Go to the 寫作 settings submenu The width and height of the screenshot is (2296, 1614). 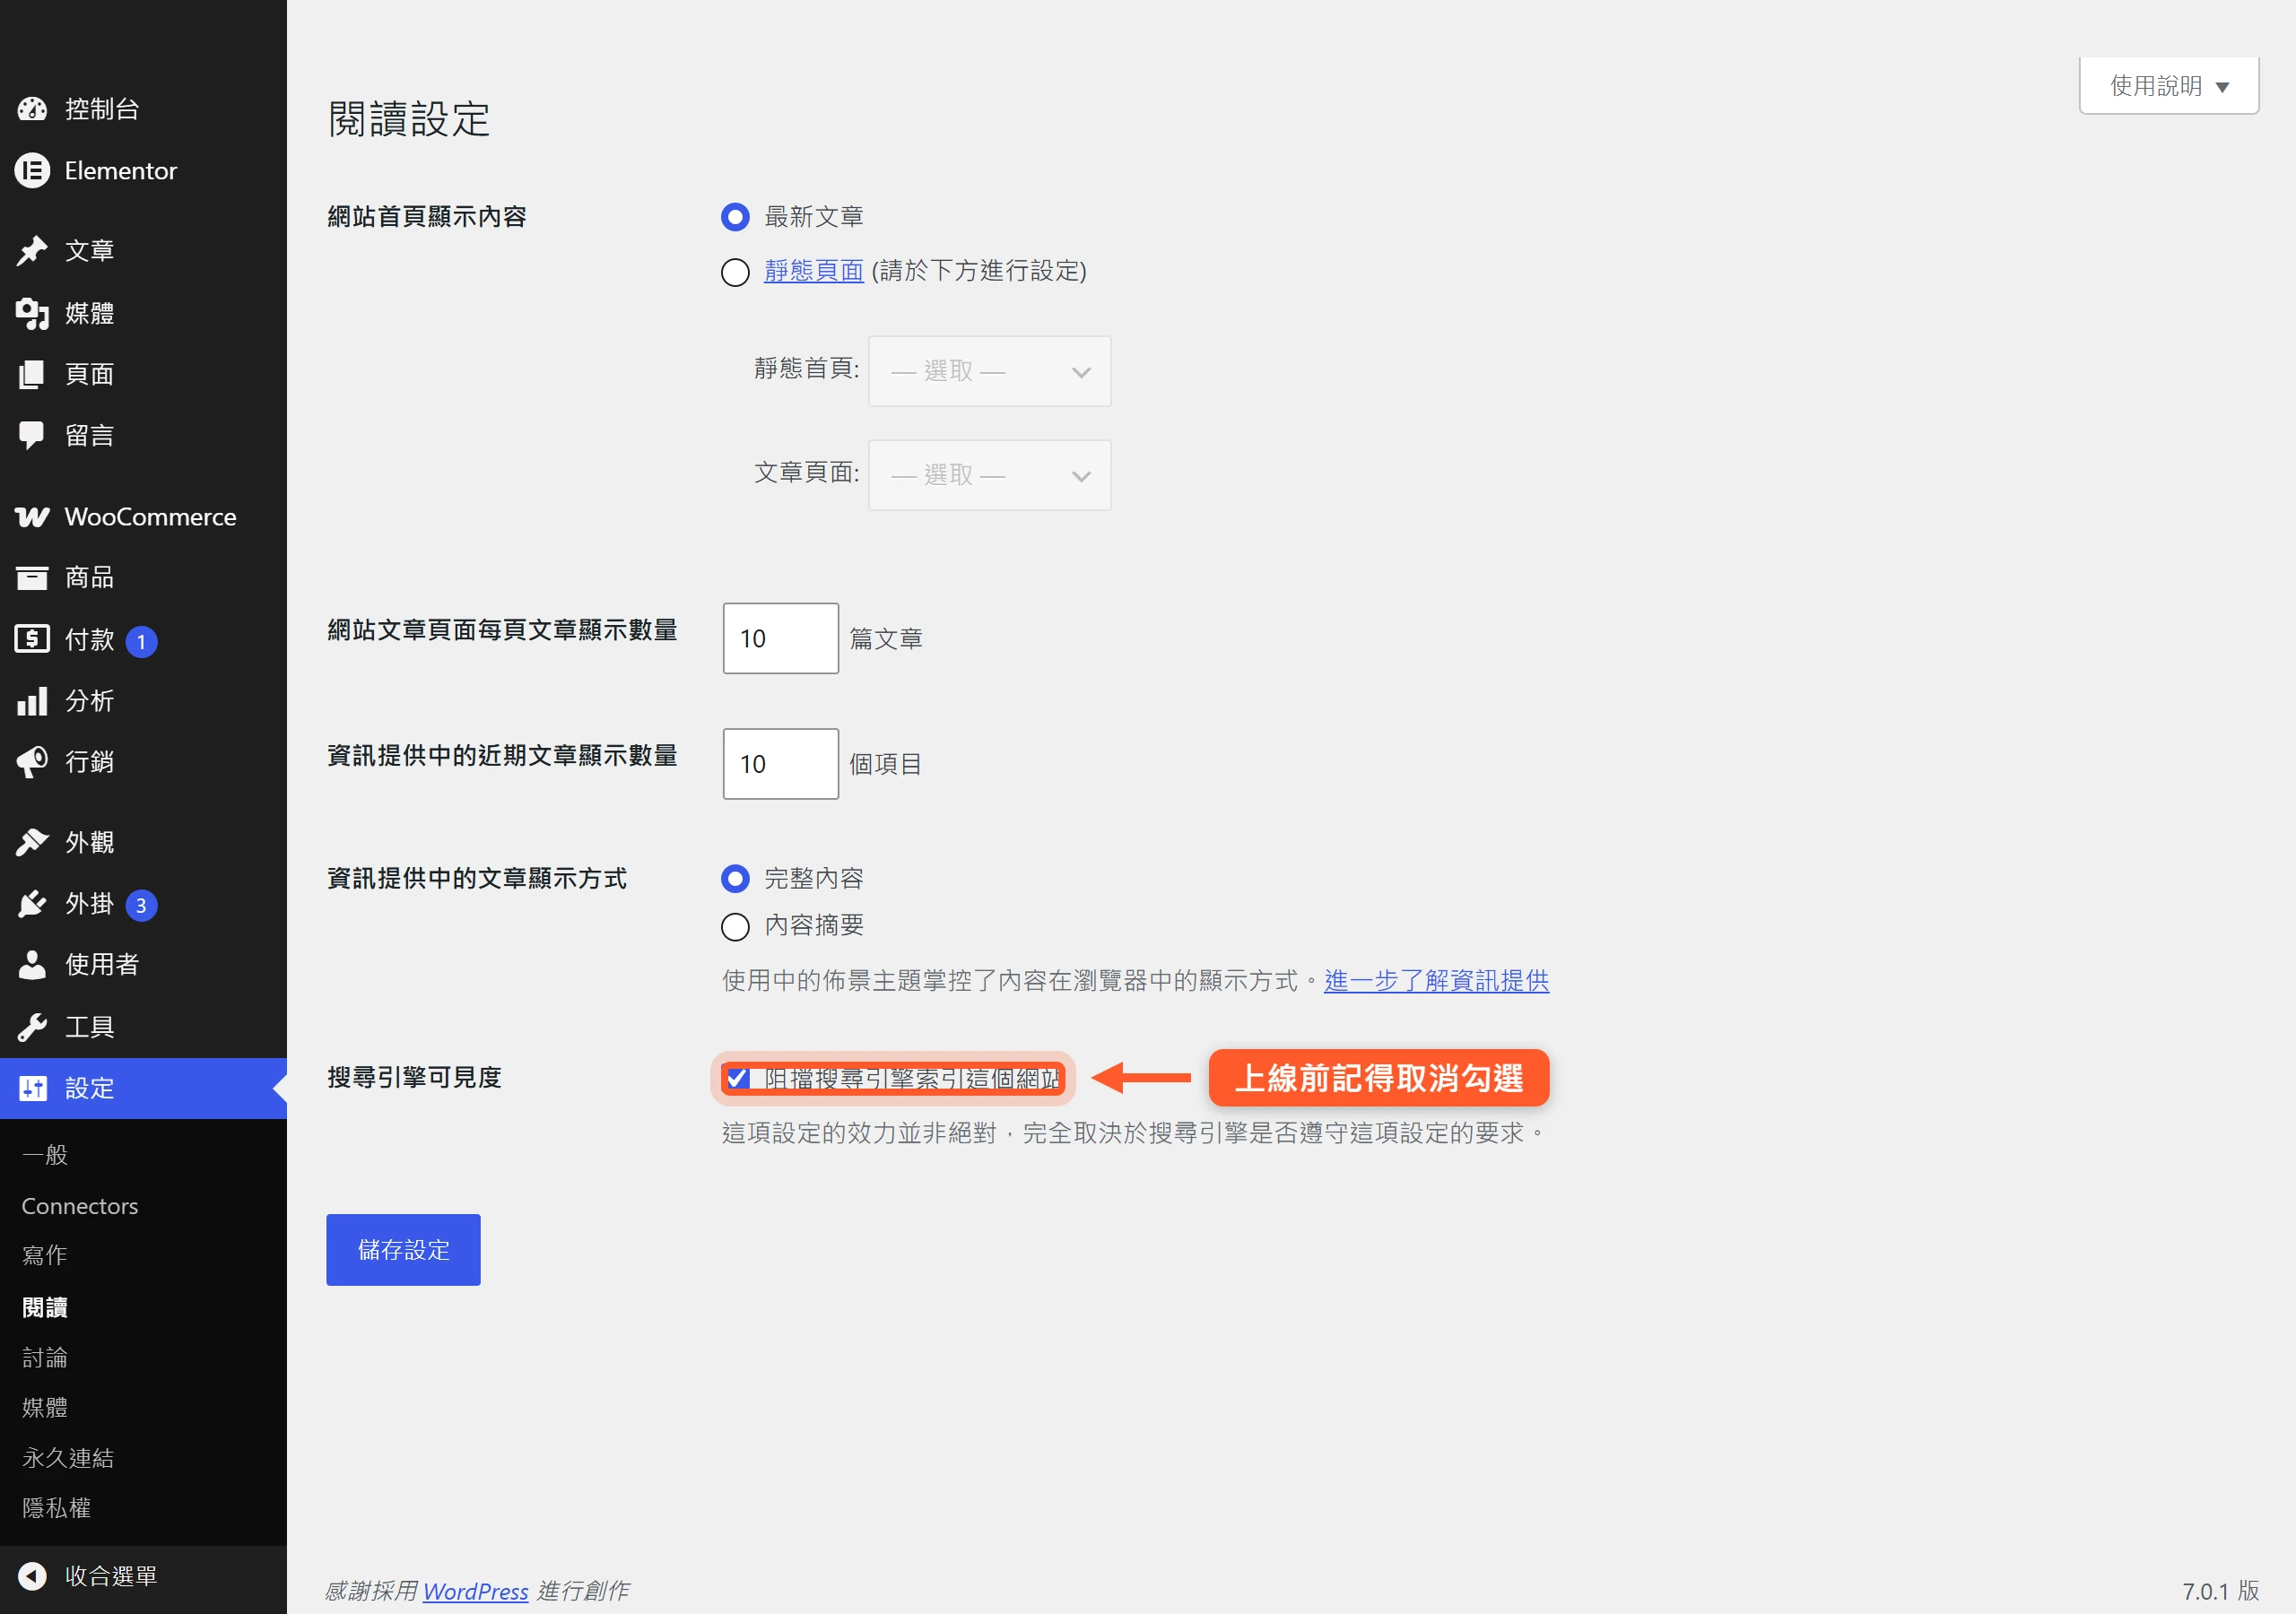(x=44, y=1255)
